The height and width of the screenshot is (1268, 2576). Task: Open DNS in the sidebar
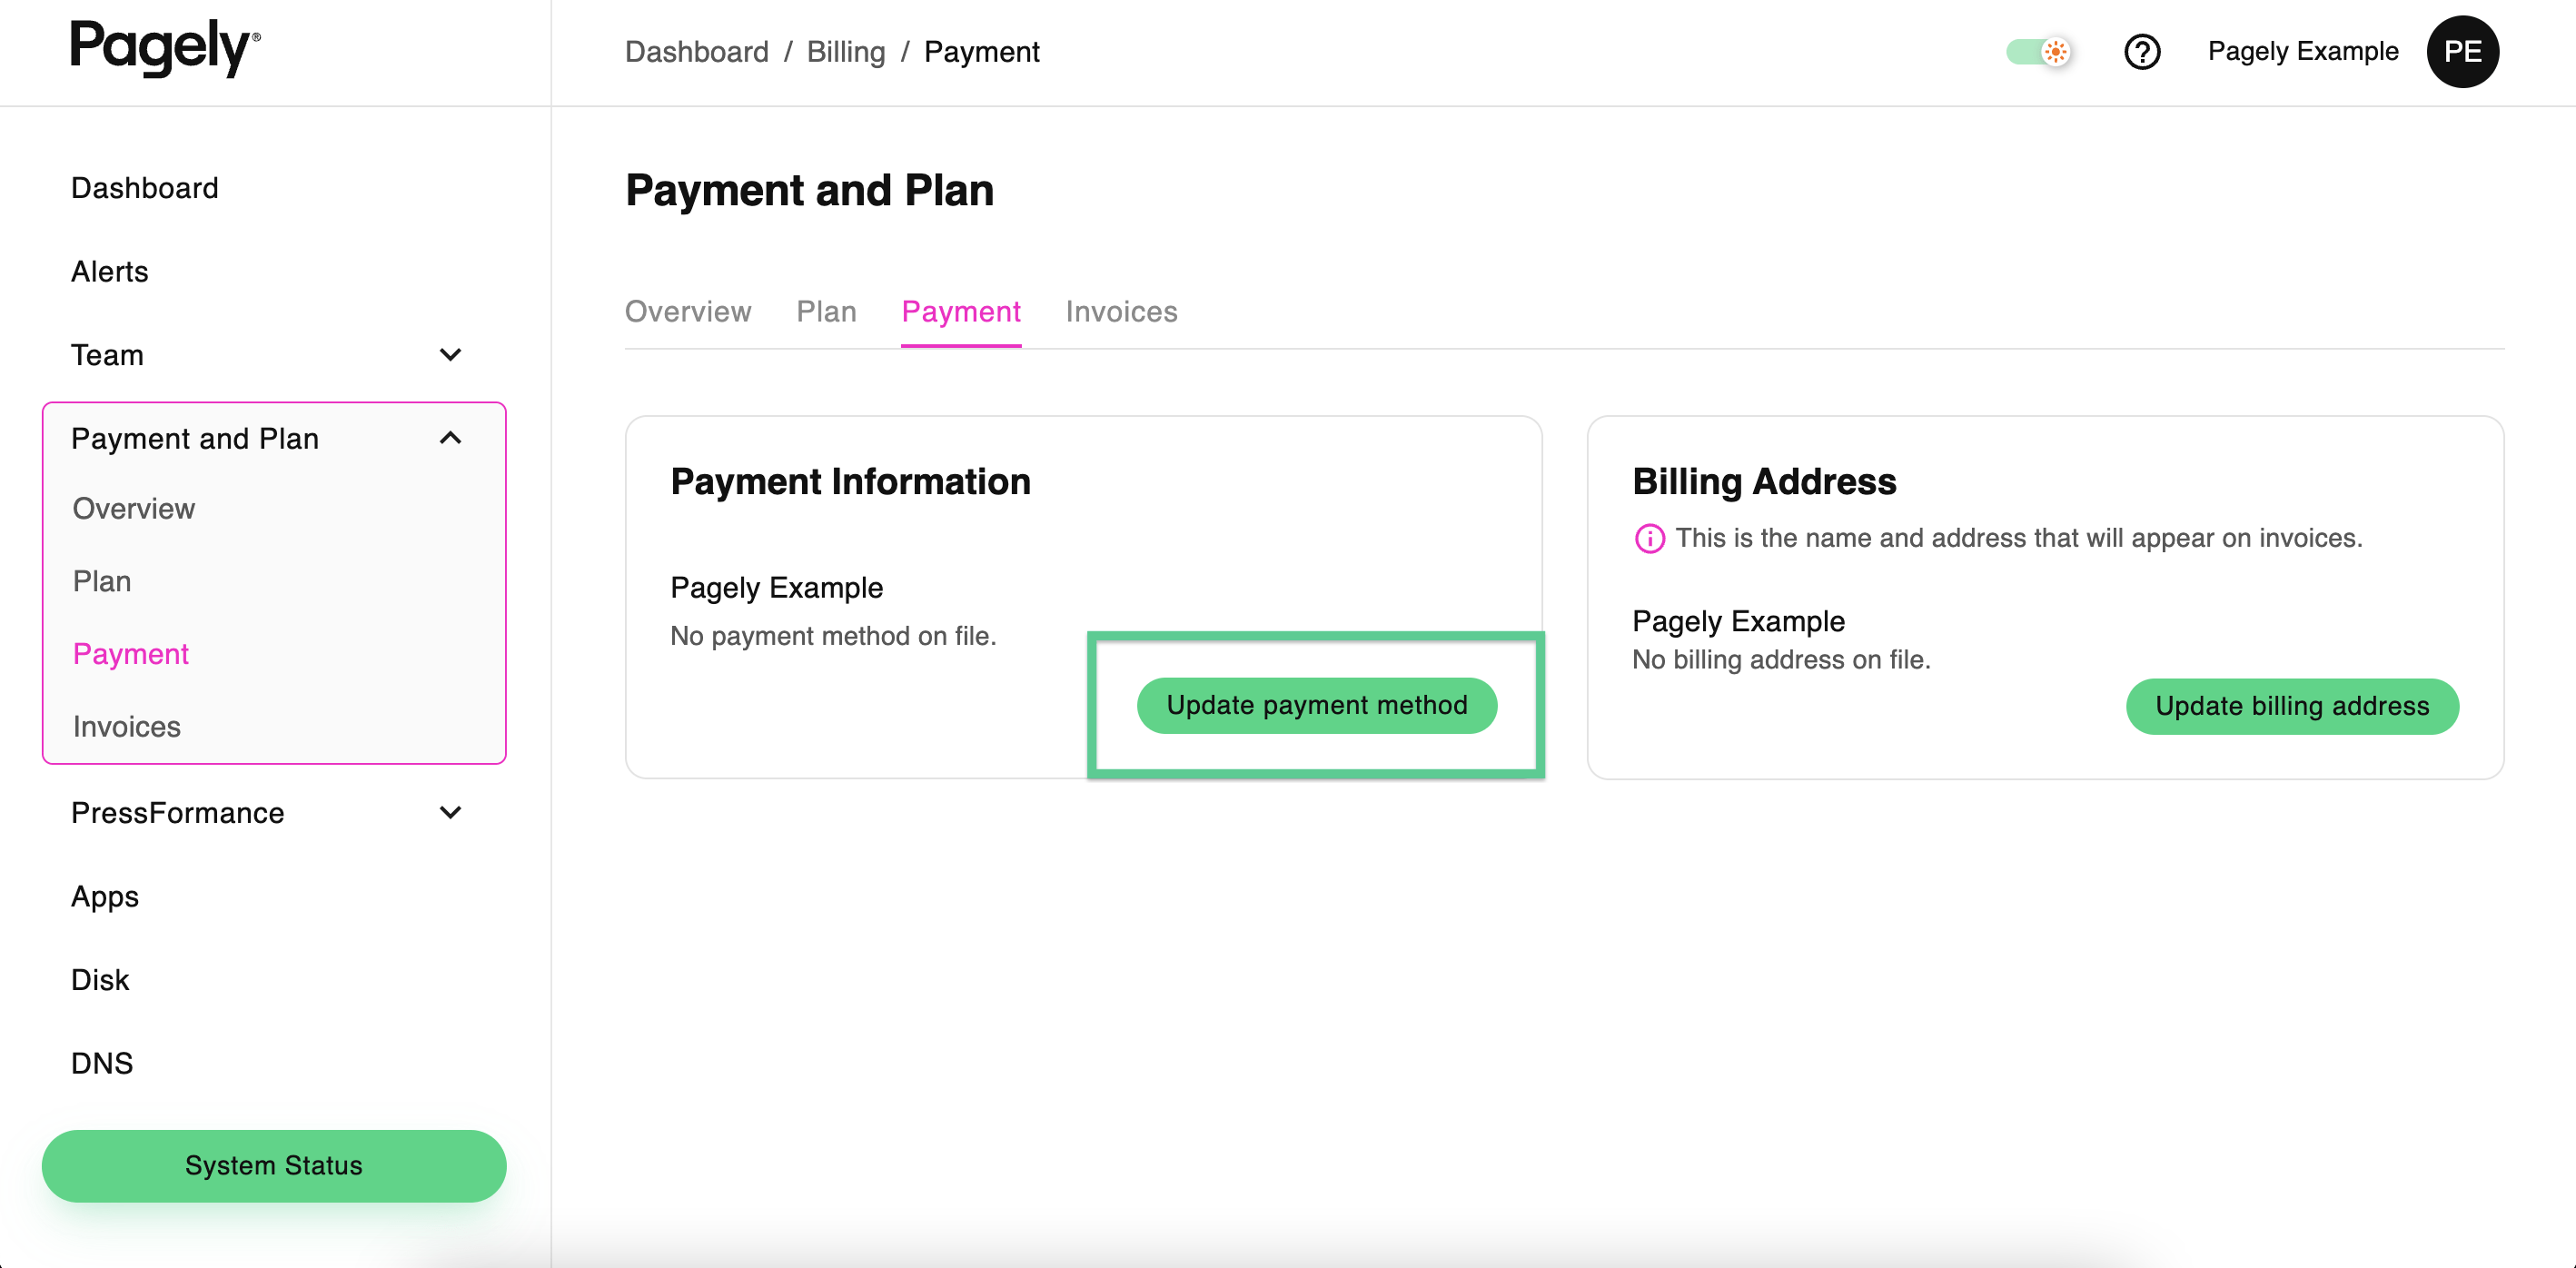102,1063
